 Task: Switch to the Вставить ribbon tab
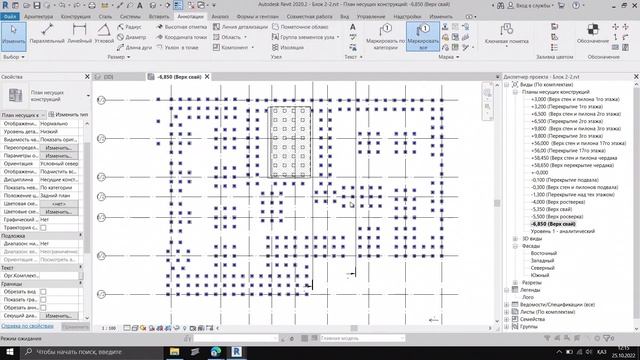point(159,17)
